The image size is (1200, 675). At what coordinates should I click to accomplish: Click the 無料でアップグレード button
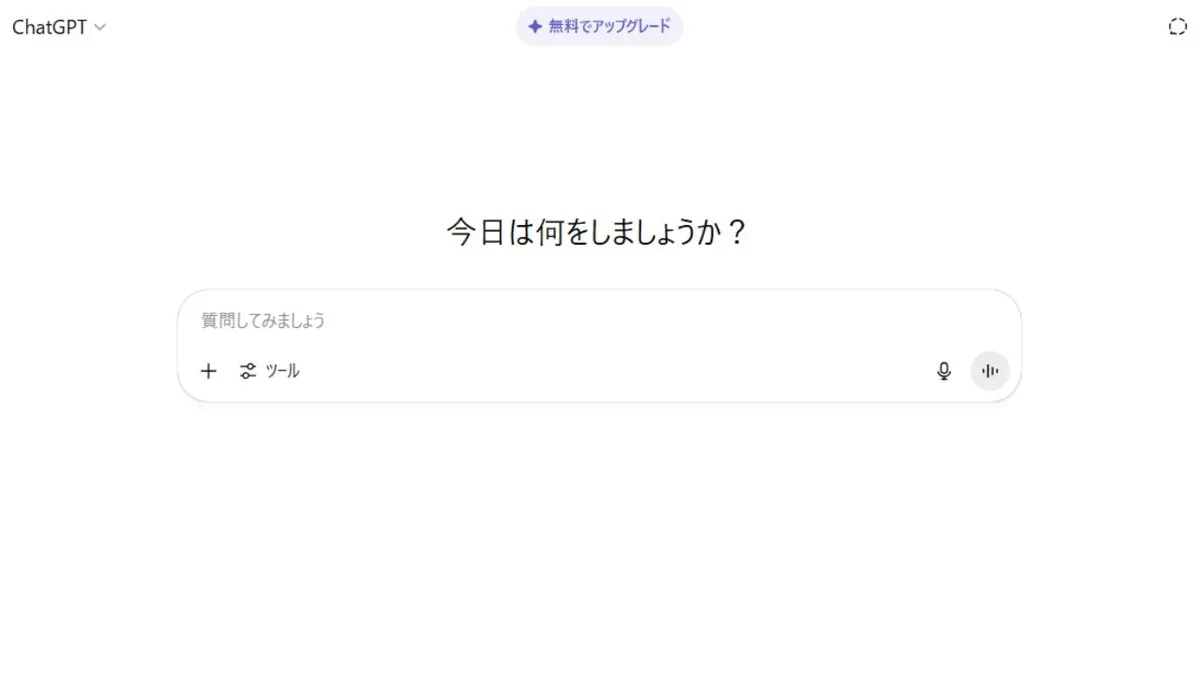(x=600, y=26)
